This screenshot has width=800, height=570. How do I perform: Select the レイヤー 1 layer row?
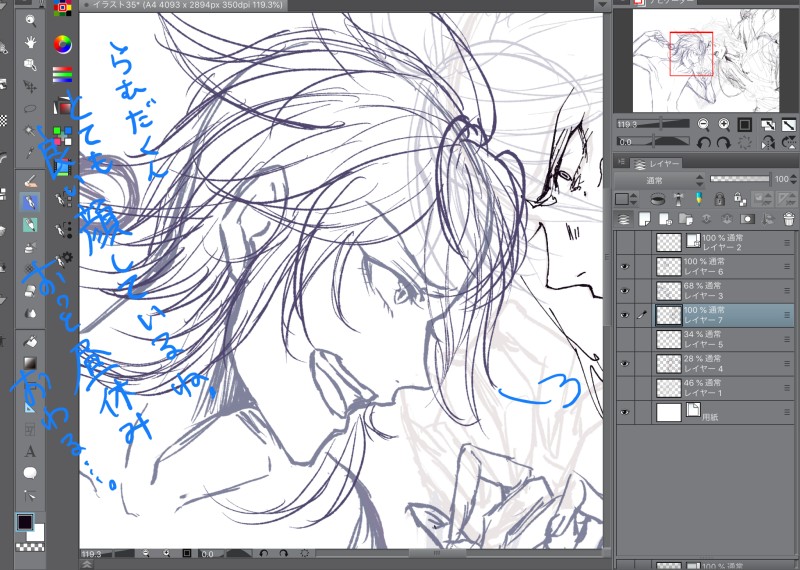[x=723, y=388]
